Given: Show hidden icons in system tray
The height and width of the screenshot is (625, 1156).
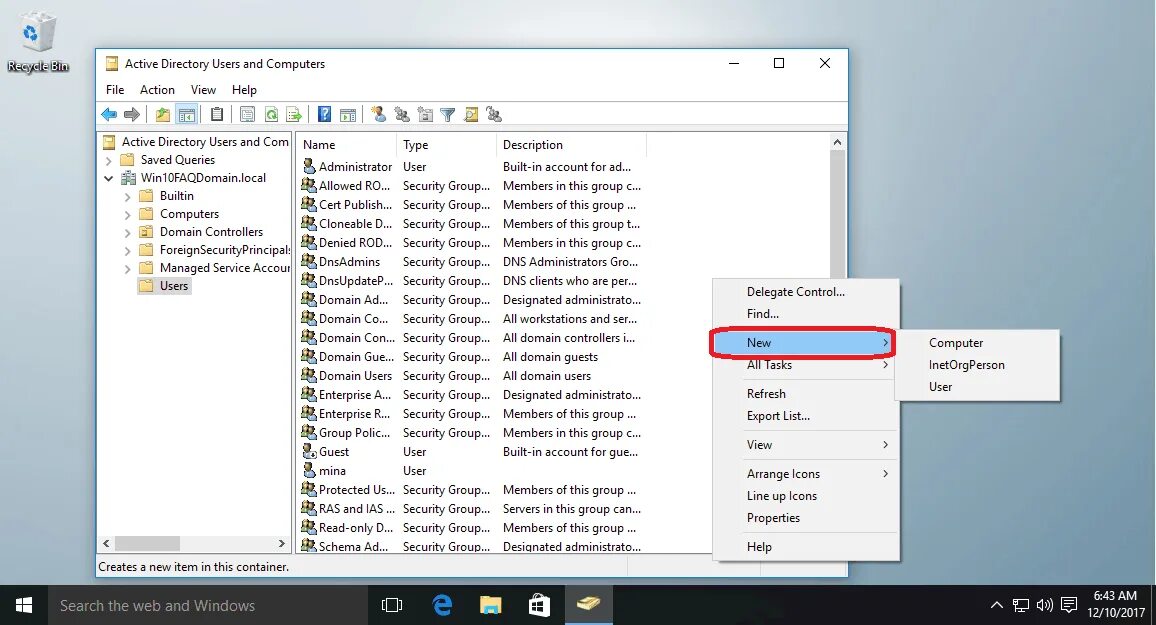Looking at the screenshot, I should pos(997,605).
